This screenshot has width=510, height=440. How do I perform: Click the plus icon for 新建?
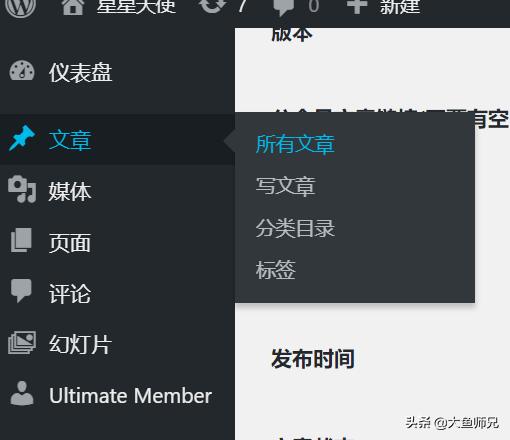pos(357,5)
